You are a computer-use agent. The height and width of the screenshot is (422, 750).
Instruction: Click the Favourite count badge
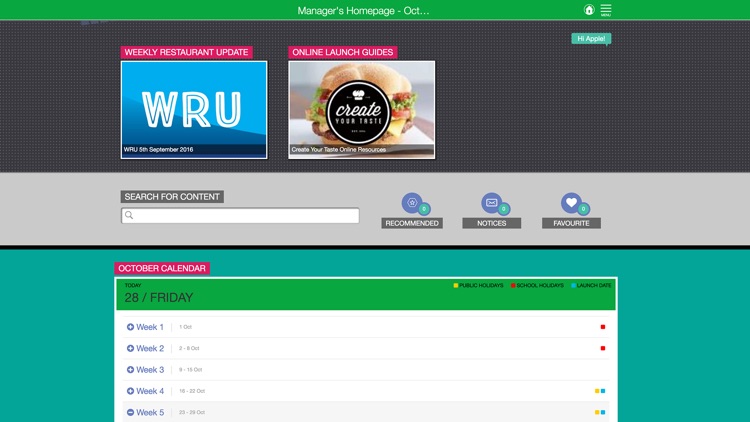[583, 209]
